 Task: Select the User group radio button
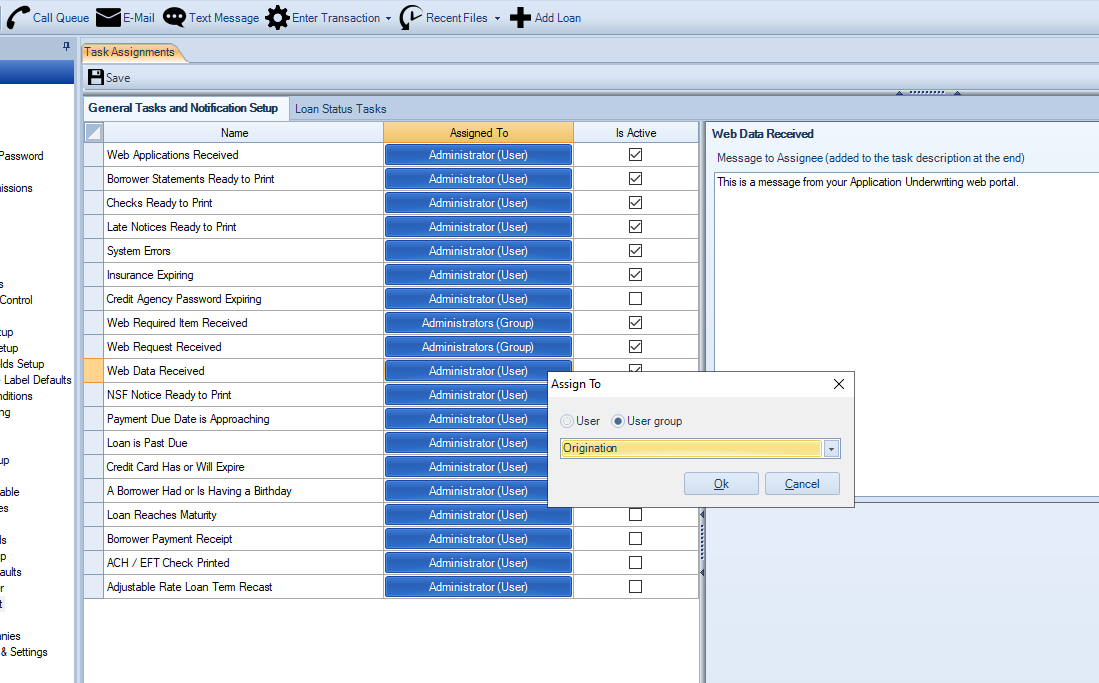[x=618, y=421]
